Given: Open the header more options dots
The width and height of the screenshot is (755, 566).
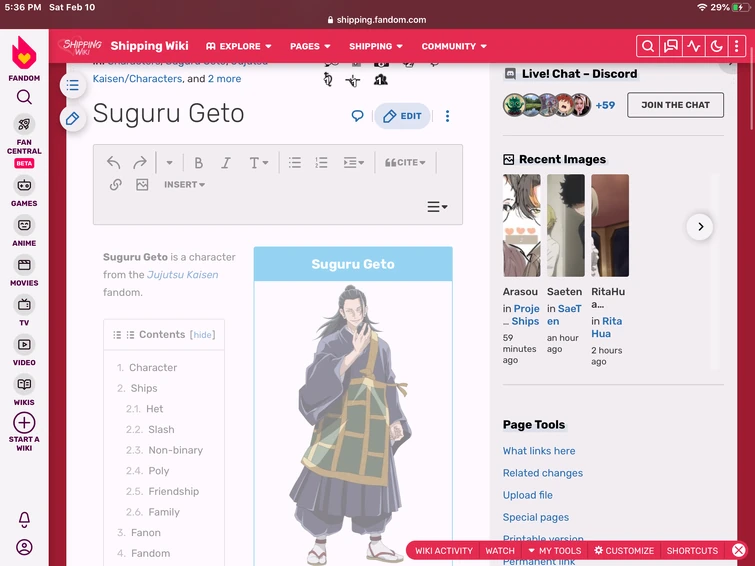Looking at the screenshot, I should [737, 46].
